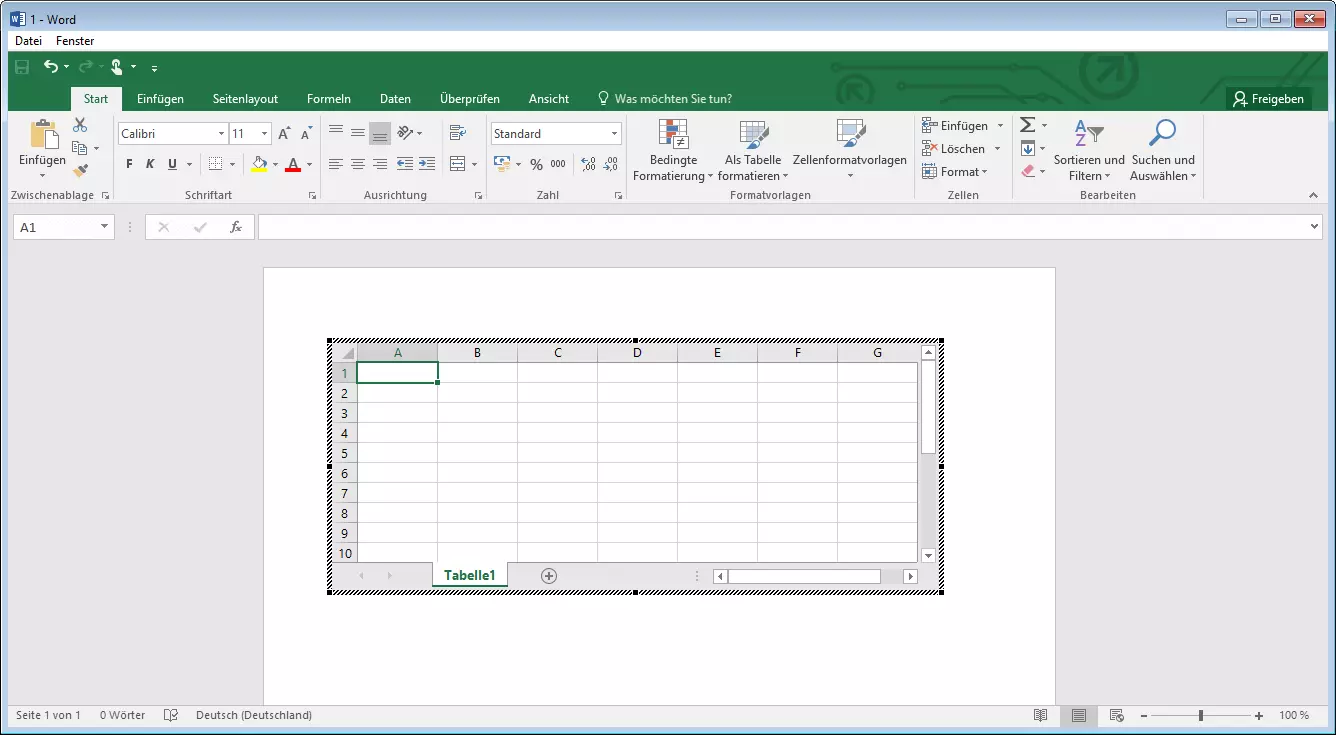This screenshot has width=1336, height=735.
Task: Open the Datei menu
Action: tap(28, 41)
